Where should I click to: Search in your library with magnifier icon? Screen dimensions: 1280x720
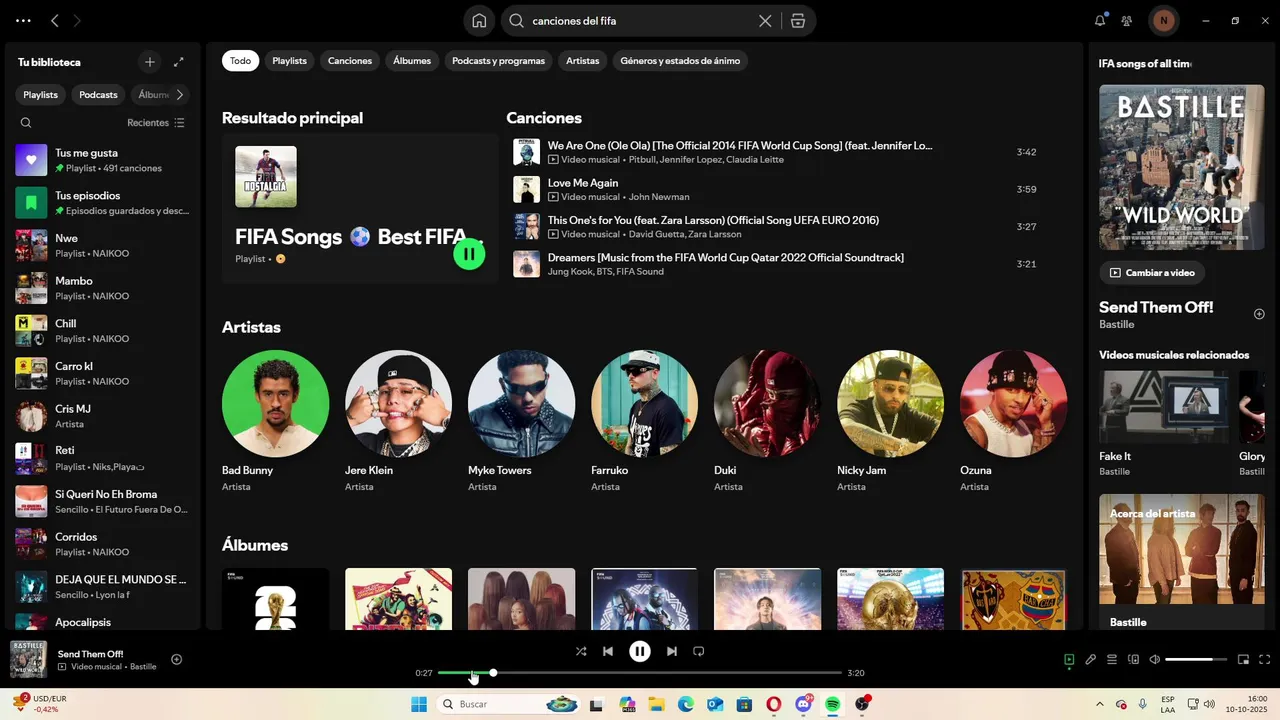pyautogui.click(x=26, y=123)
